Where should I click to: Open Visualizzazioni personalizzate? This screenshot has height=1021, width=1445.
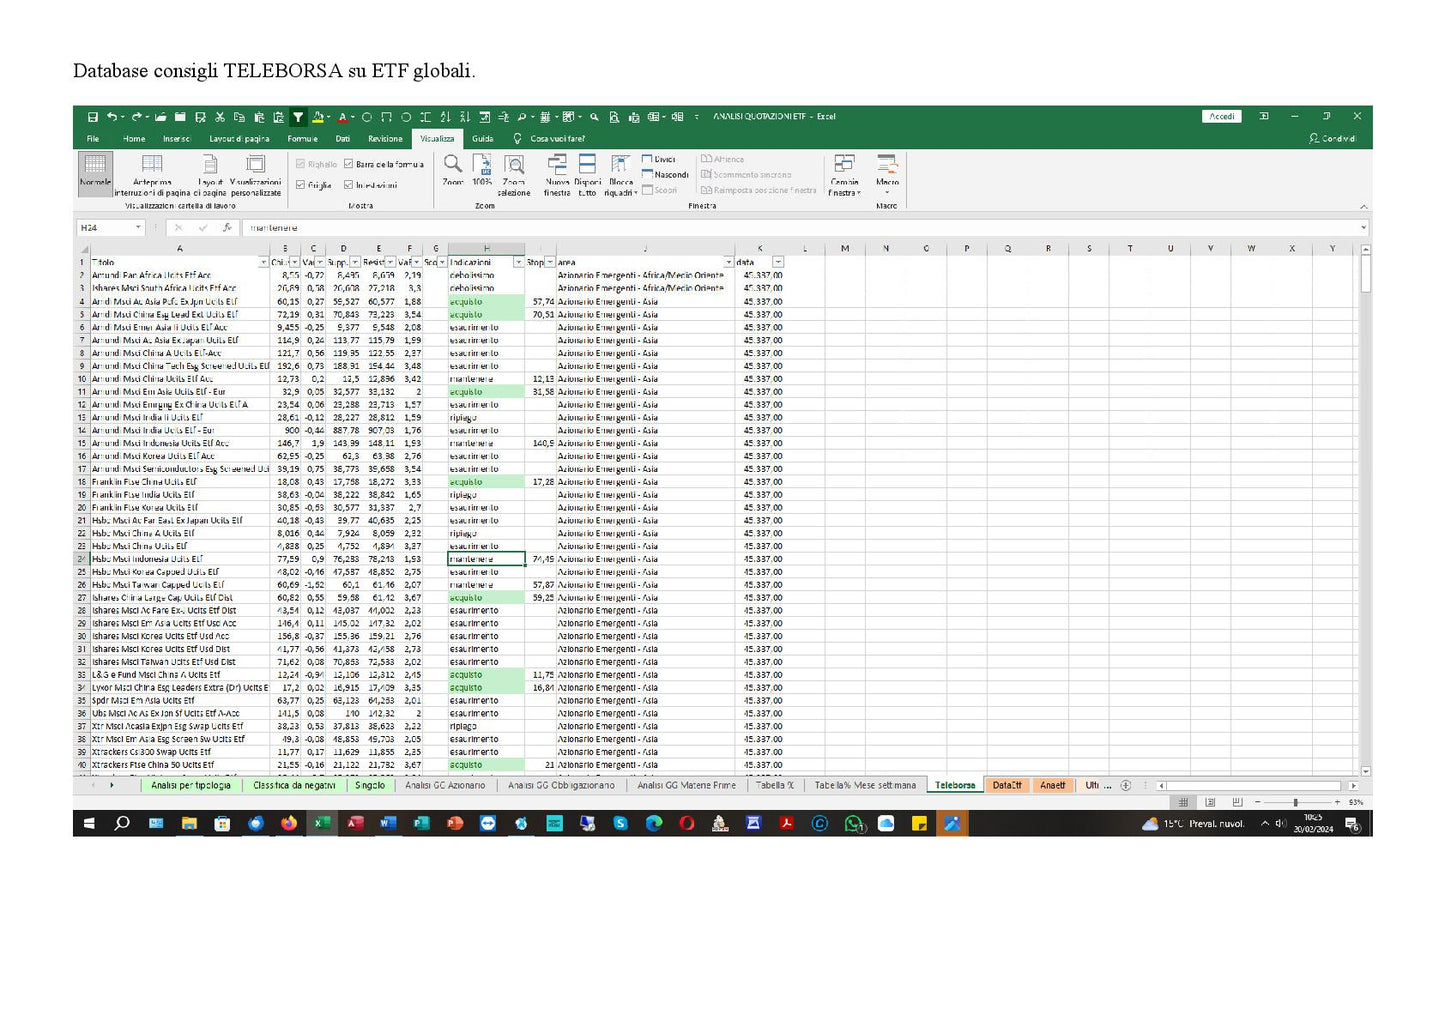point(256,175)
